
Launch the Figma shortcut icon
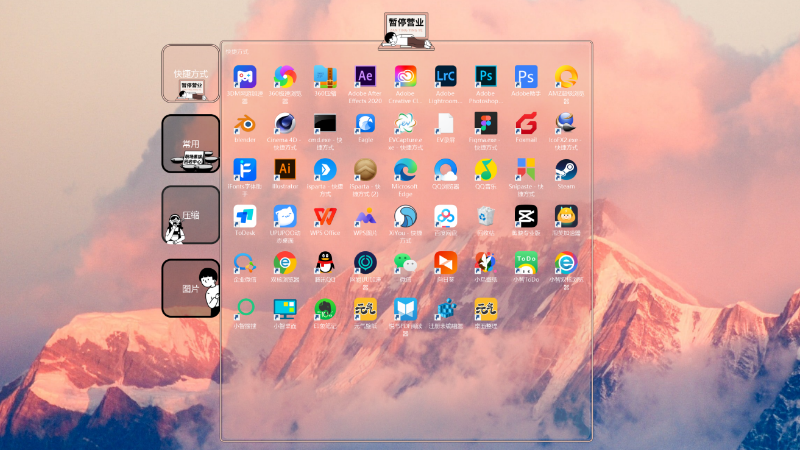tap(486, 123)
